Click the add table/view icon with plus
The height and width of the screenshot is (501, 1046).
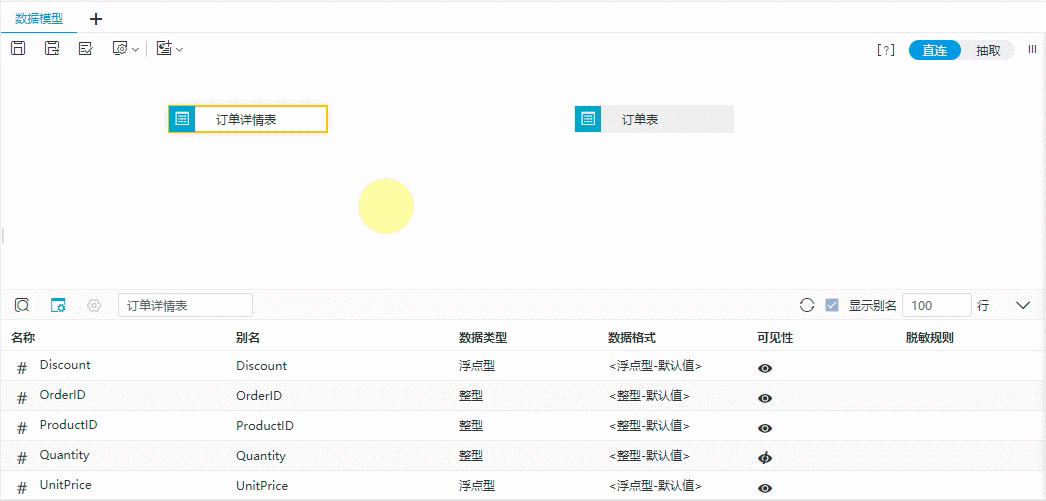click(x=164, y=48)
